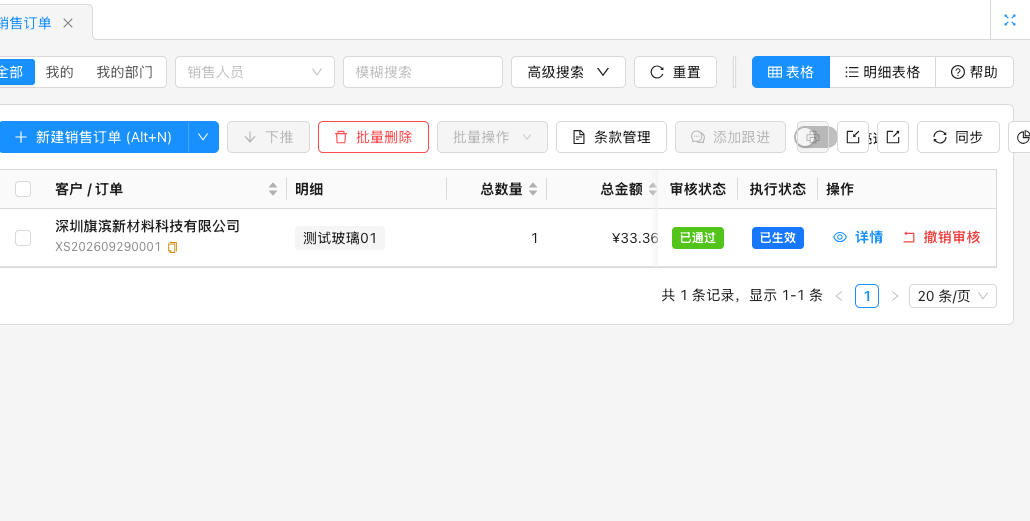Image resolution: width=1030 pixels, height=521 pixels.
Task: Open 详情 for the order row
Action: pos(858,238)
